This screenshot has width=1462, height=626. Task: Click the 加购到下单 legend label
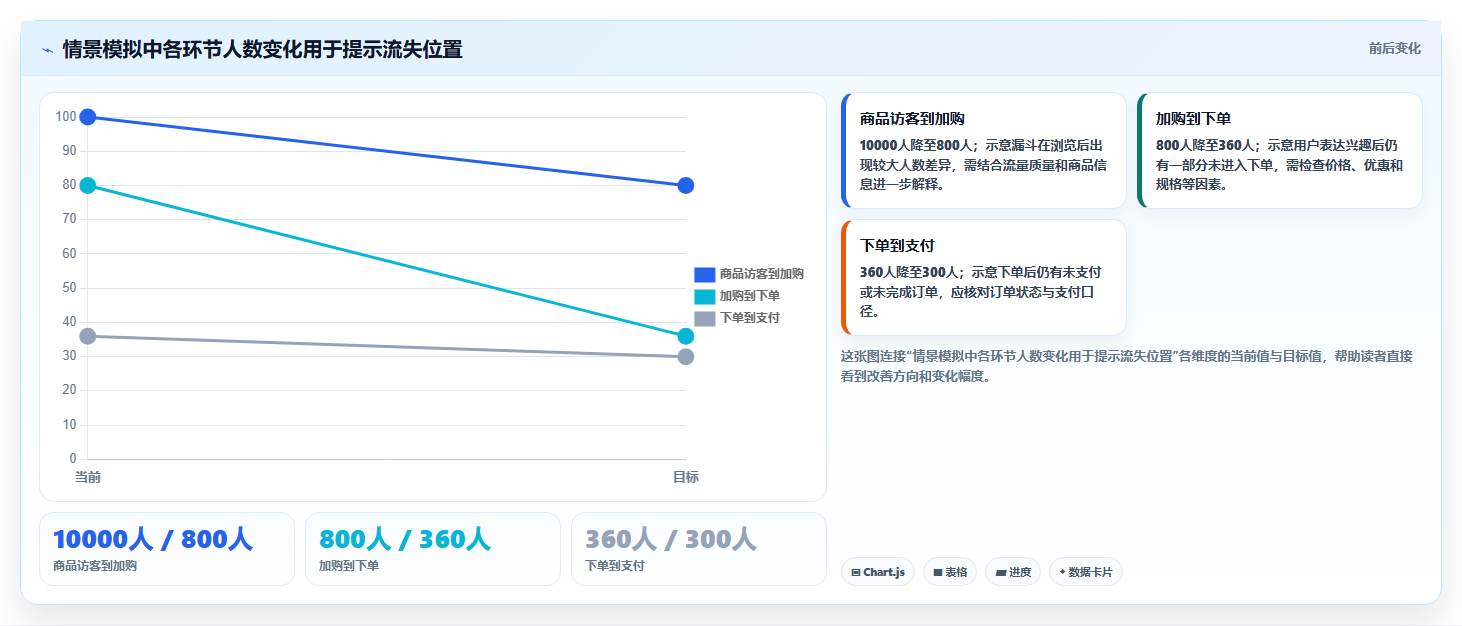(750, 296)
